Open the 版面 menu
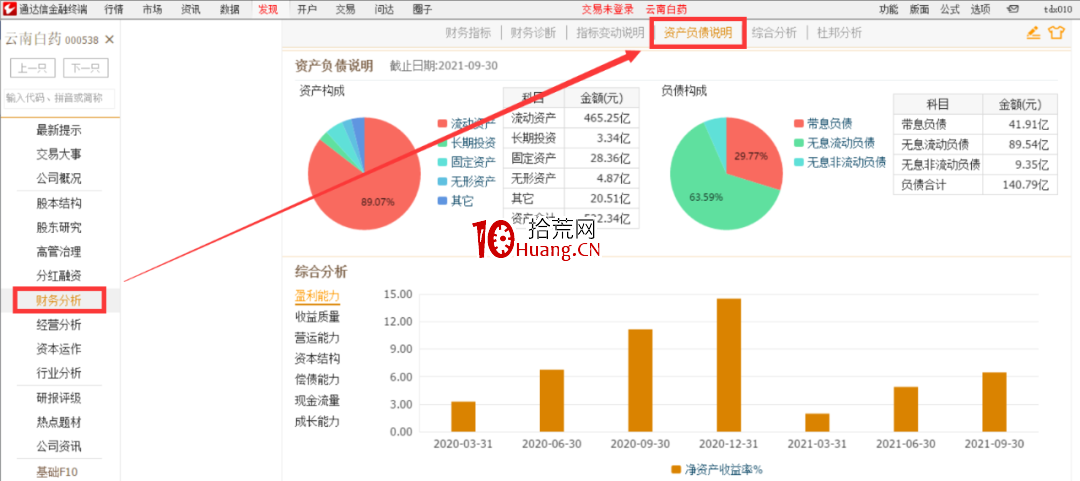This screenshot has width=1080, height=481. pos(920,9)
